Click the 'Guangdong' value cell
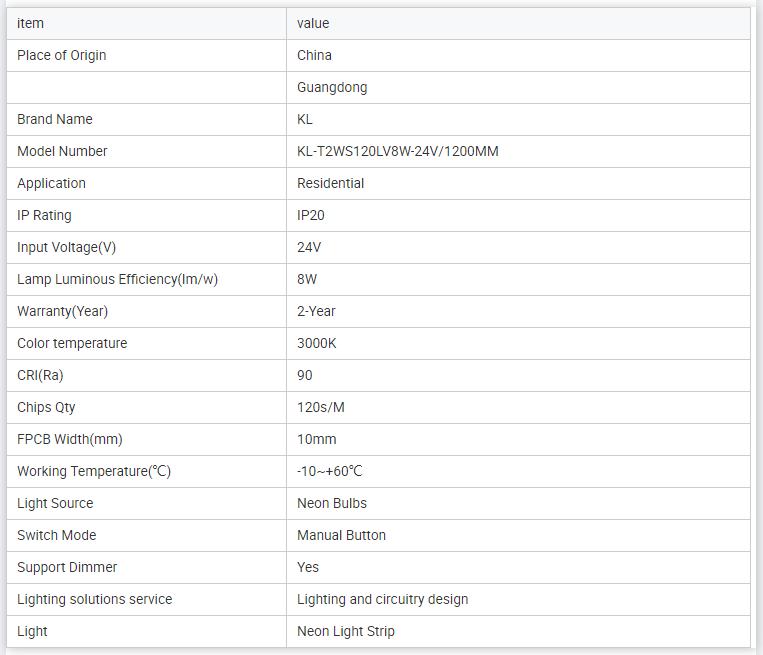 [x=332, y=87]
